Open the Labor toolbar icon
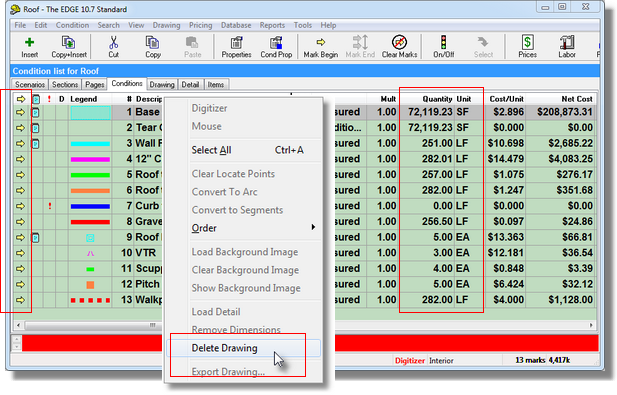Viewport: 617px width, 395px height. coord(567,47)
